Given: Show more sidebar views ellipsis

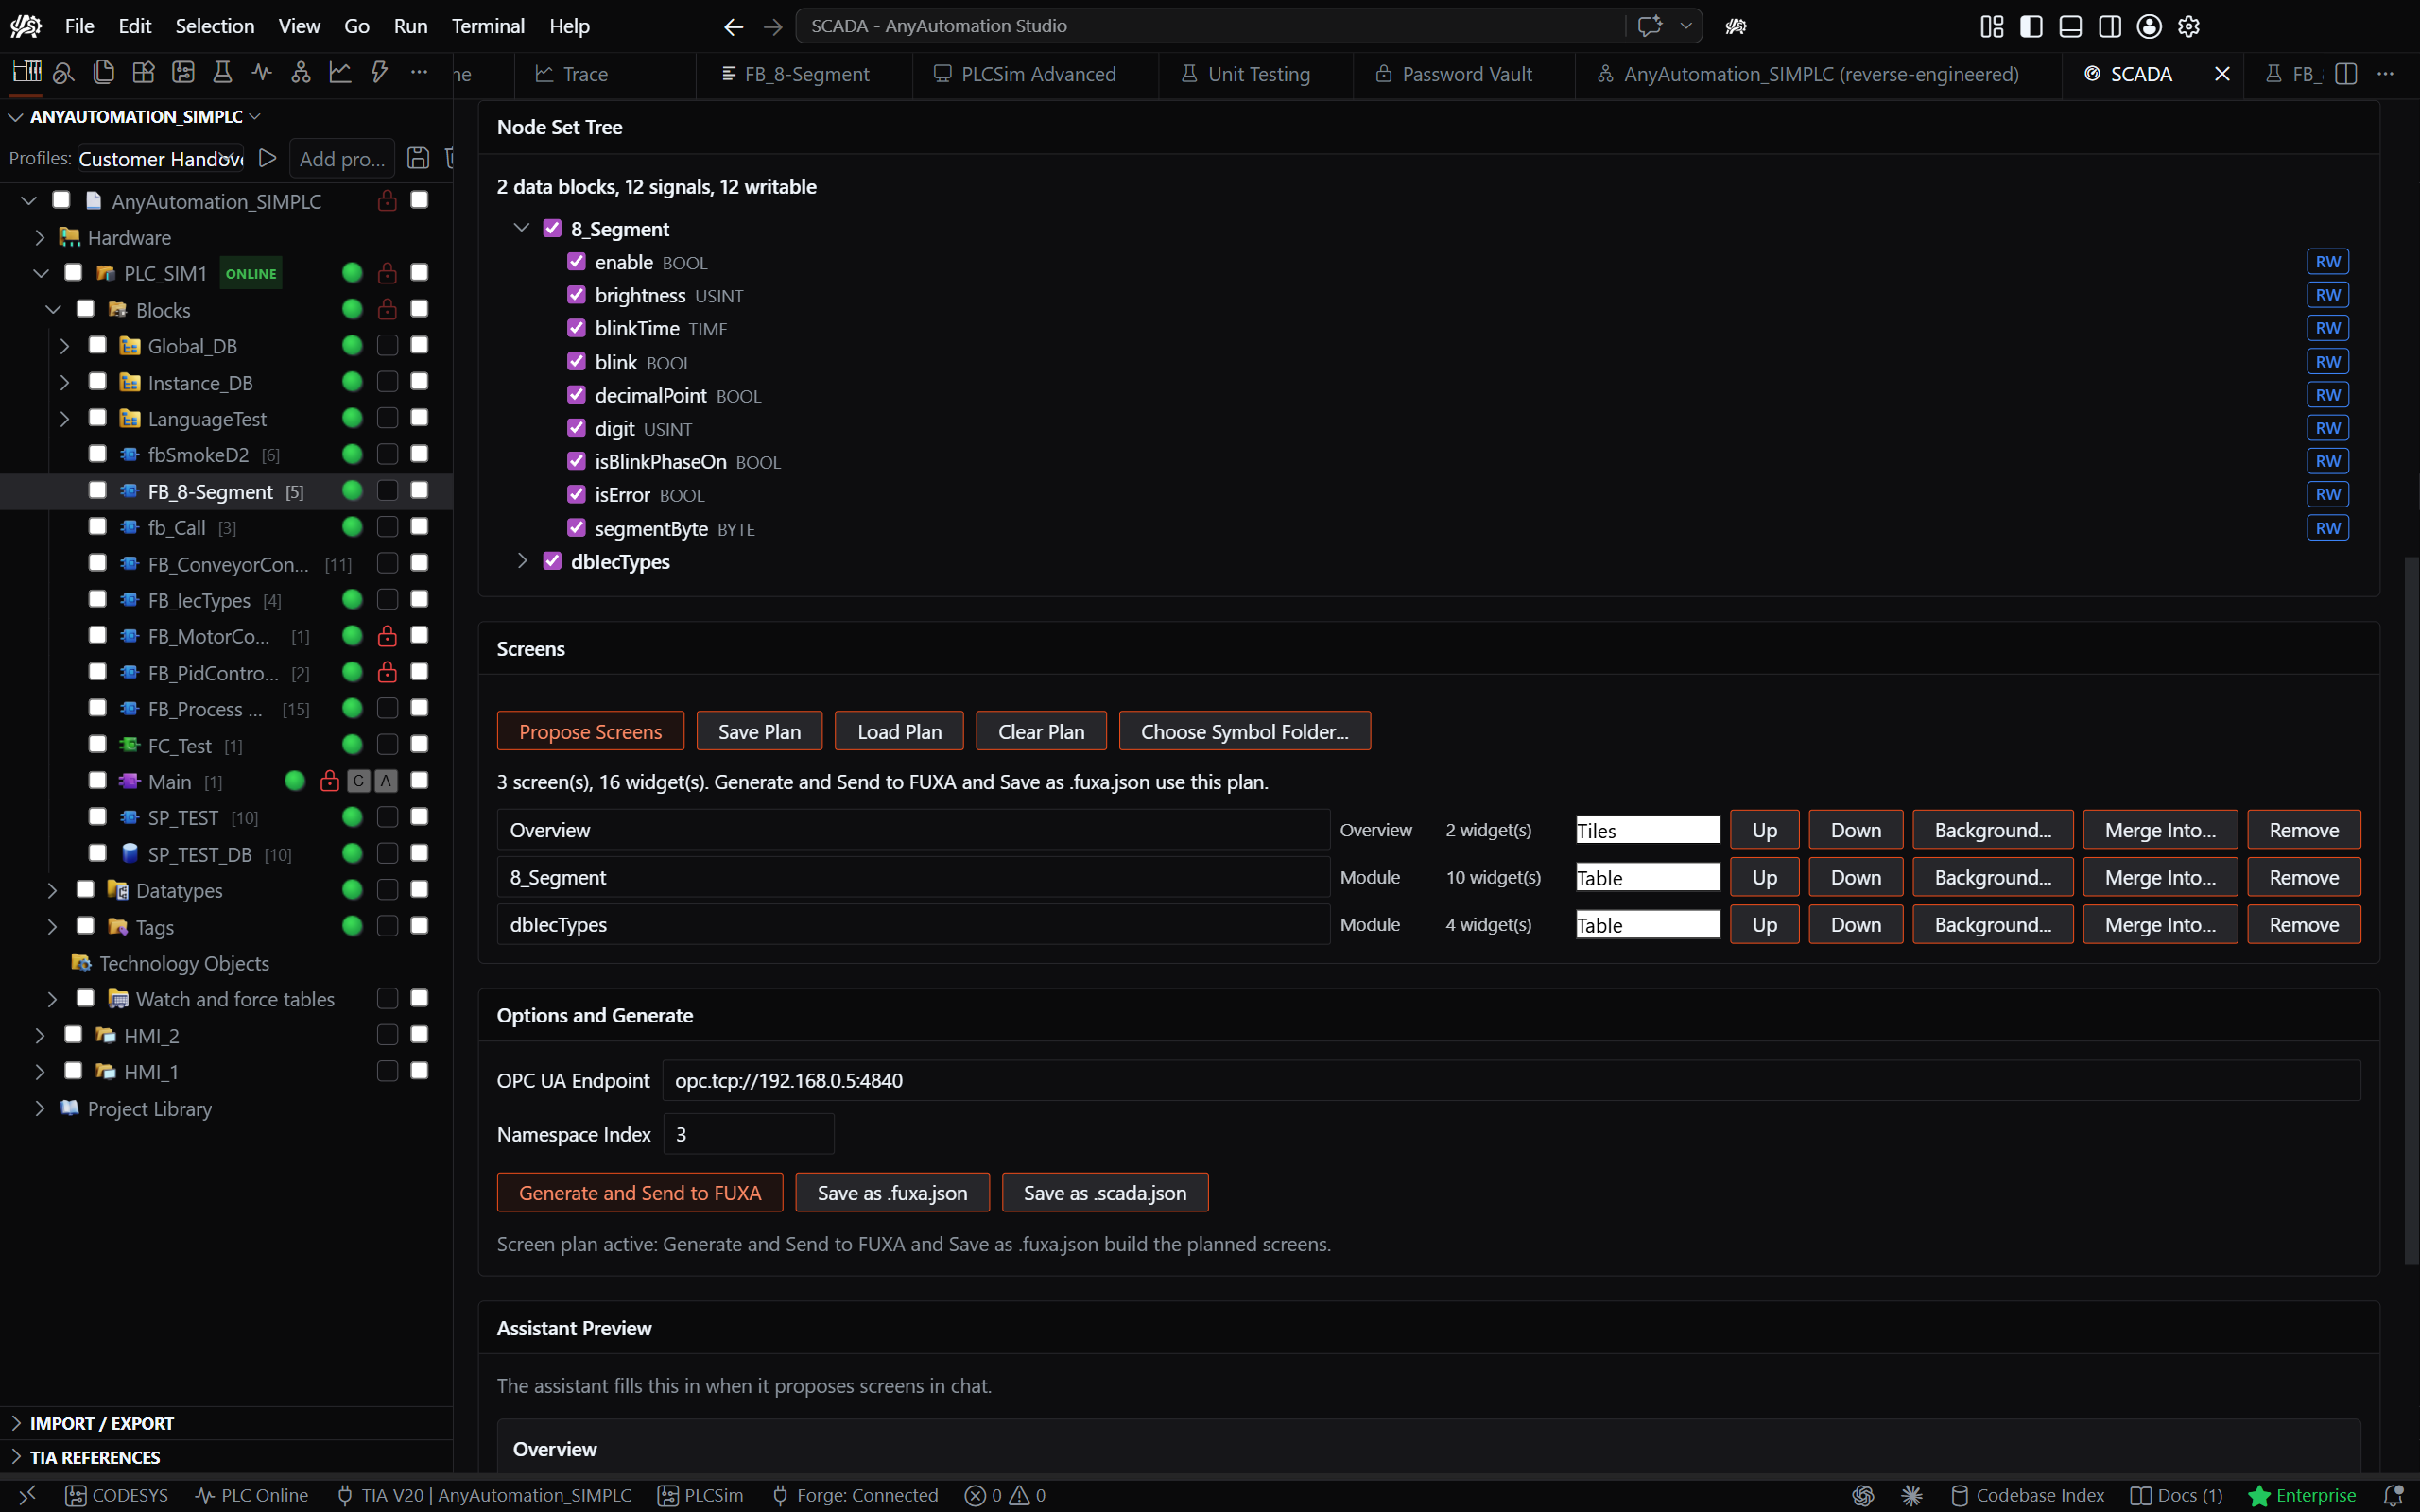Looking at the screenshot, I should (419, 72).
